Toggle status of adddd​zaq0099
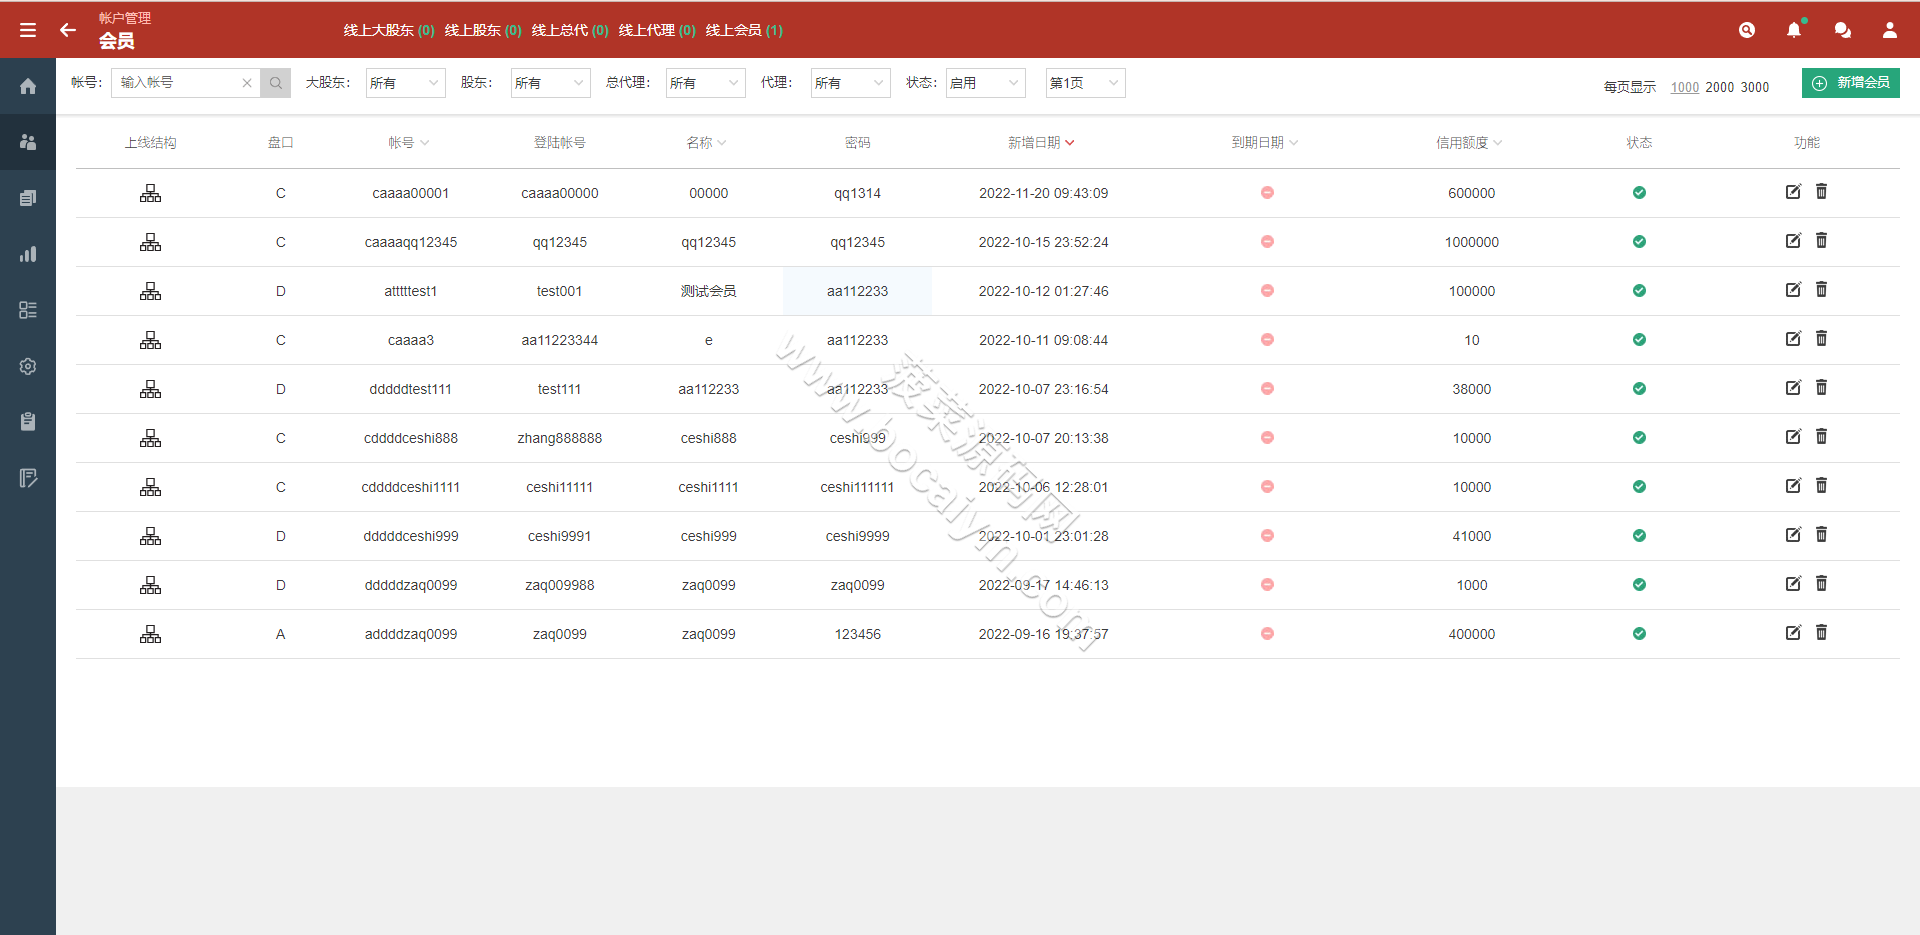The width and height of the screenshot is (1920, 935). [x=1639, y=633]
